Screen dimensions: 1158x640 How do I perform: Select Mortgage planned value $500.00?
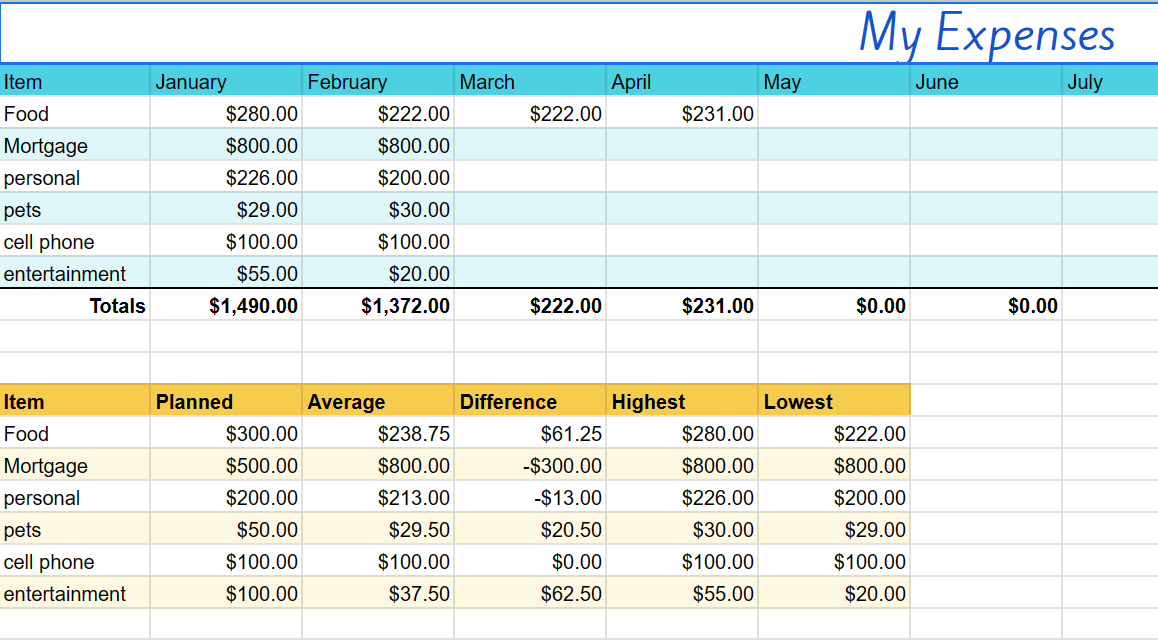[226, 465]
